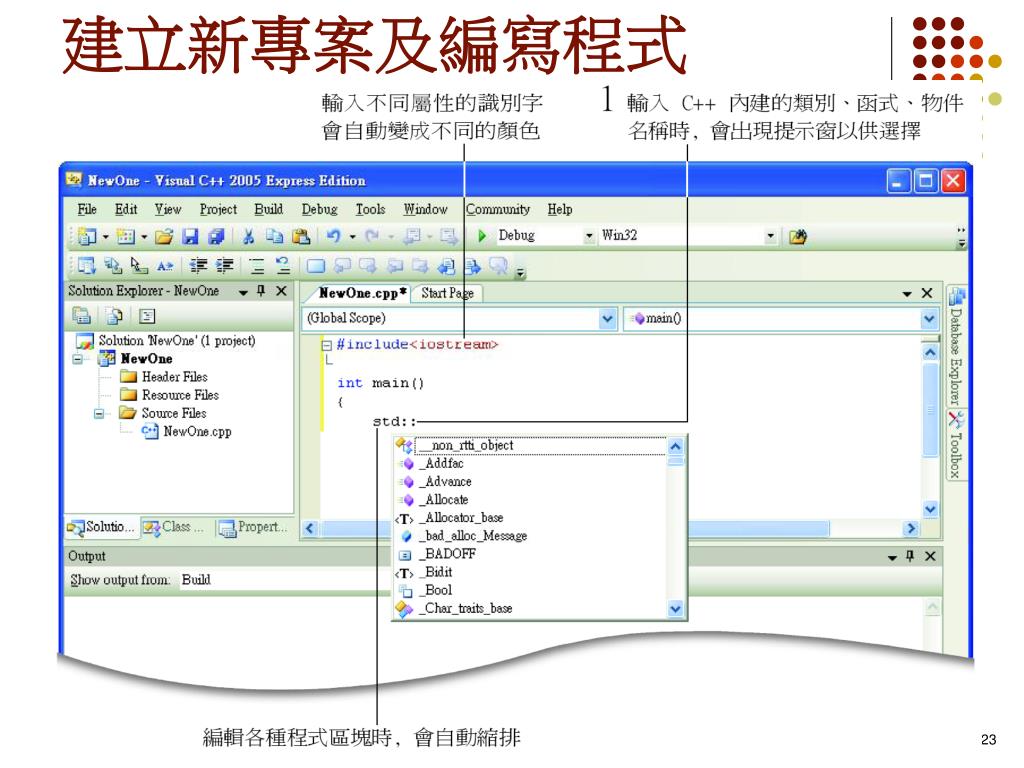Click the Increase Indent icon
Viewport: 1024px width, 768px height.
225,265
